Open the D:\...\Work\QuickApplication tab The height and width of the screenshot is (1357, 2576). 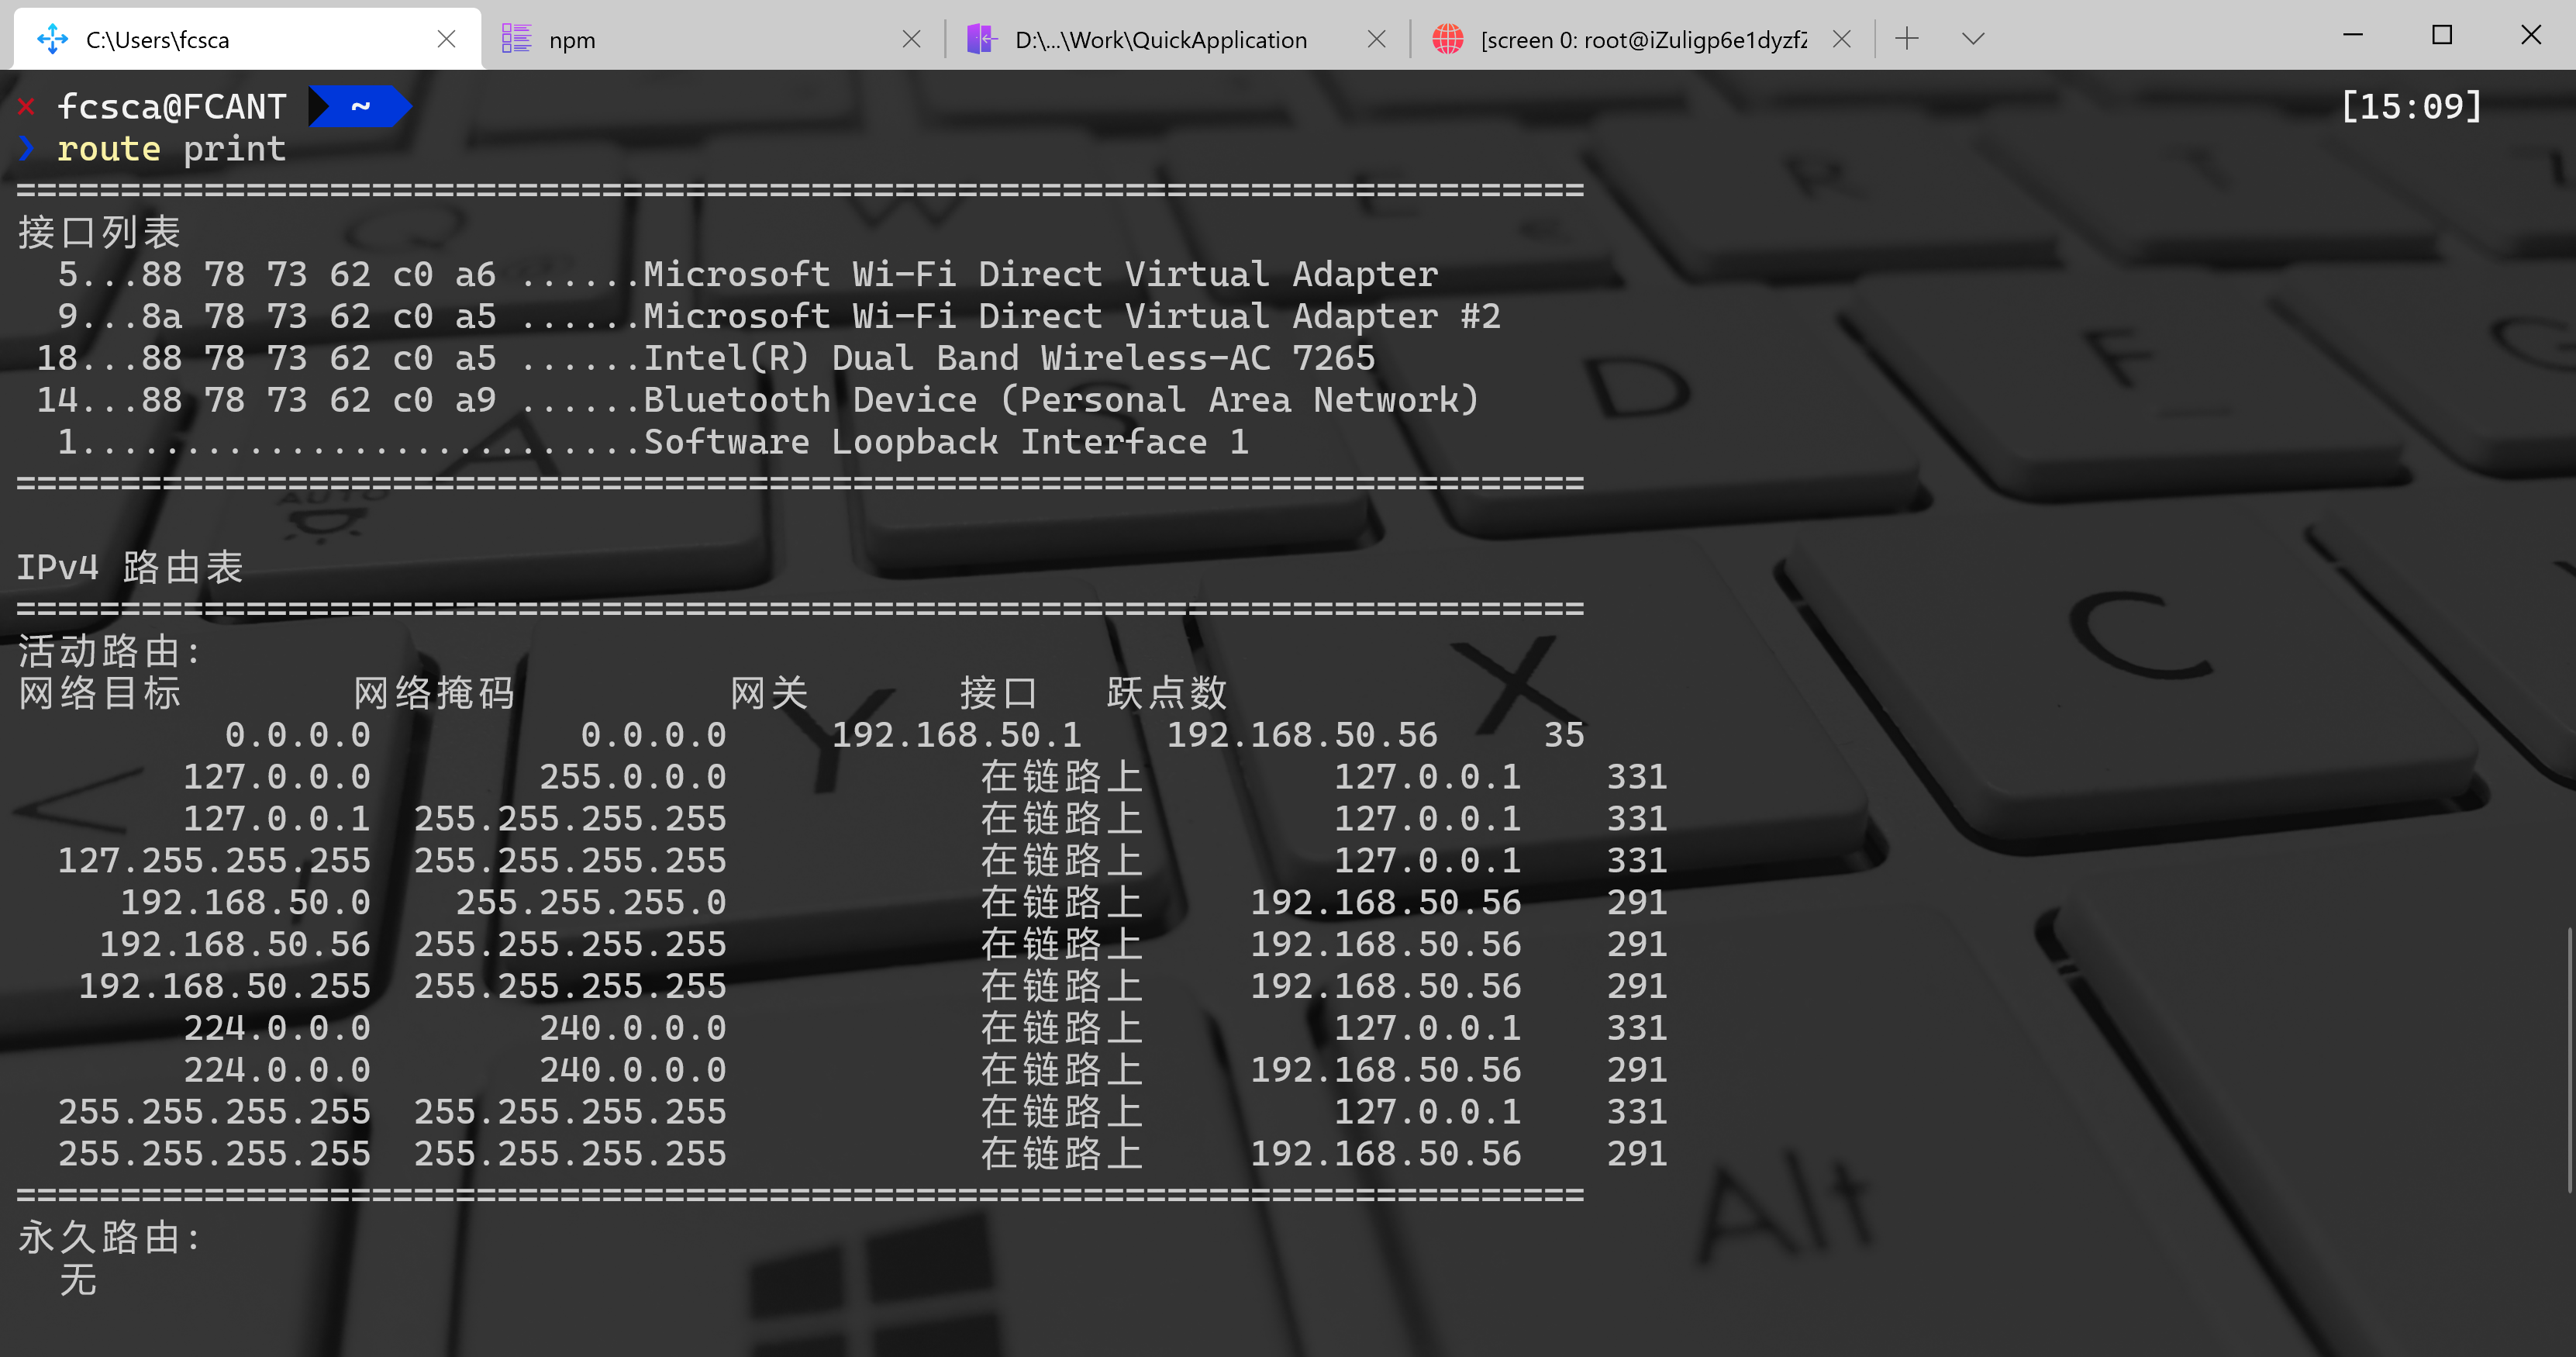point(1177,39)
